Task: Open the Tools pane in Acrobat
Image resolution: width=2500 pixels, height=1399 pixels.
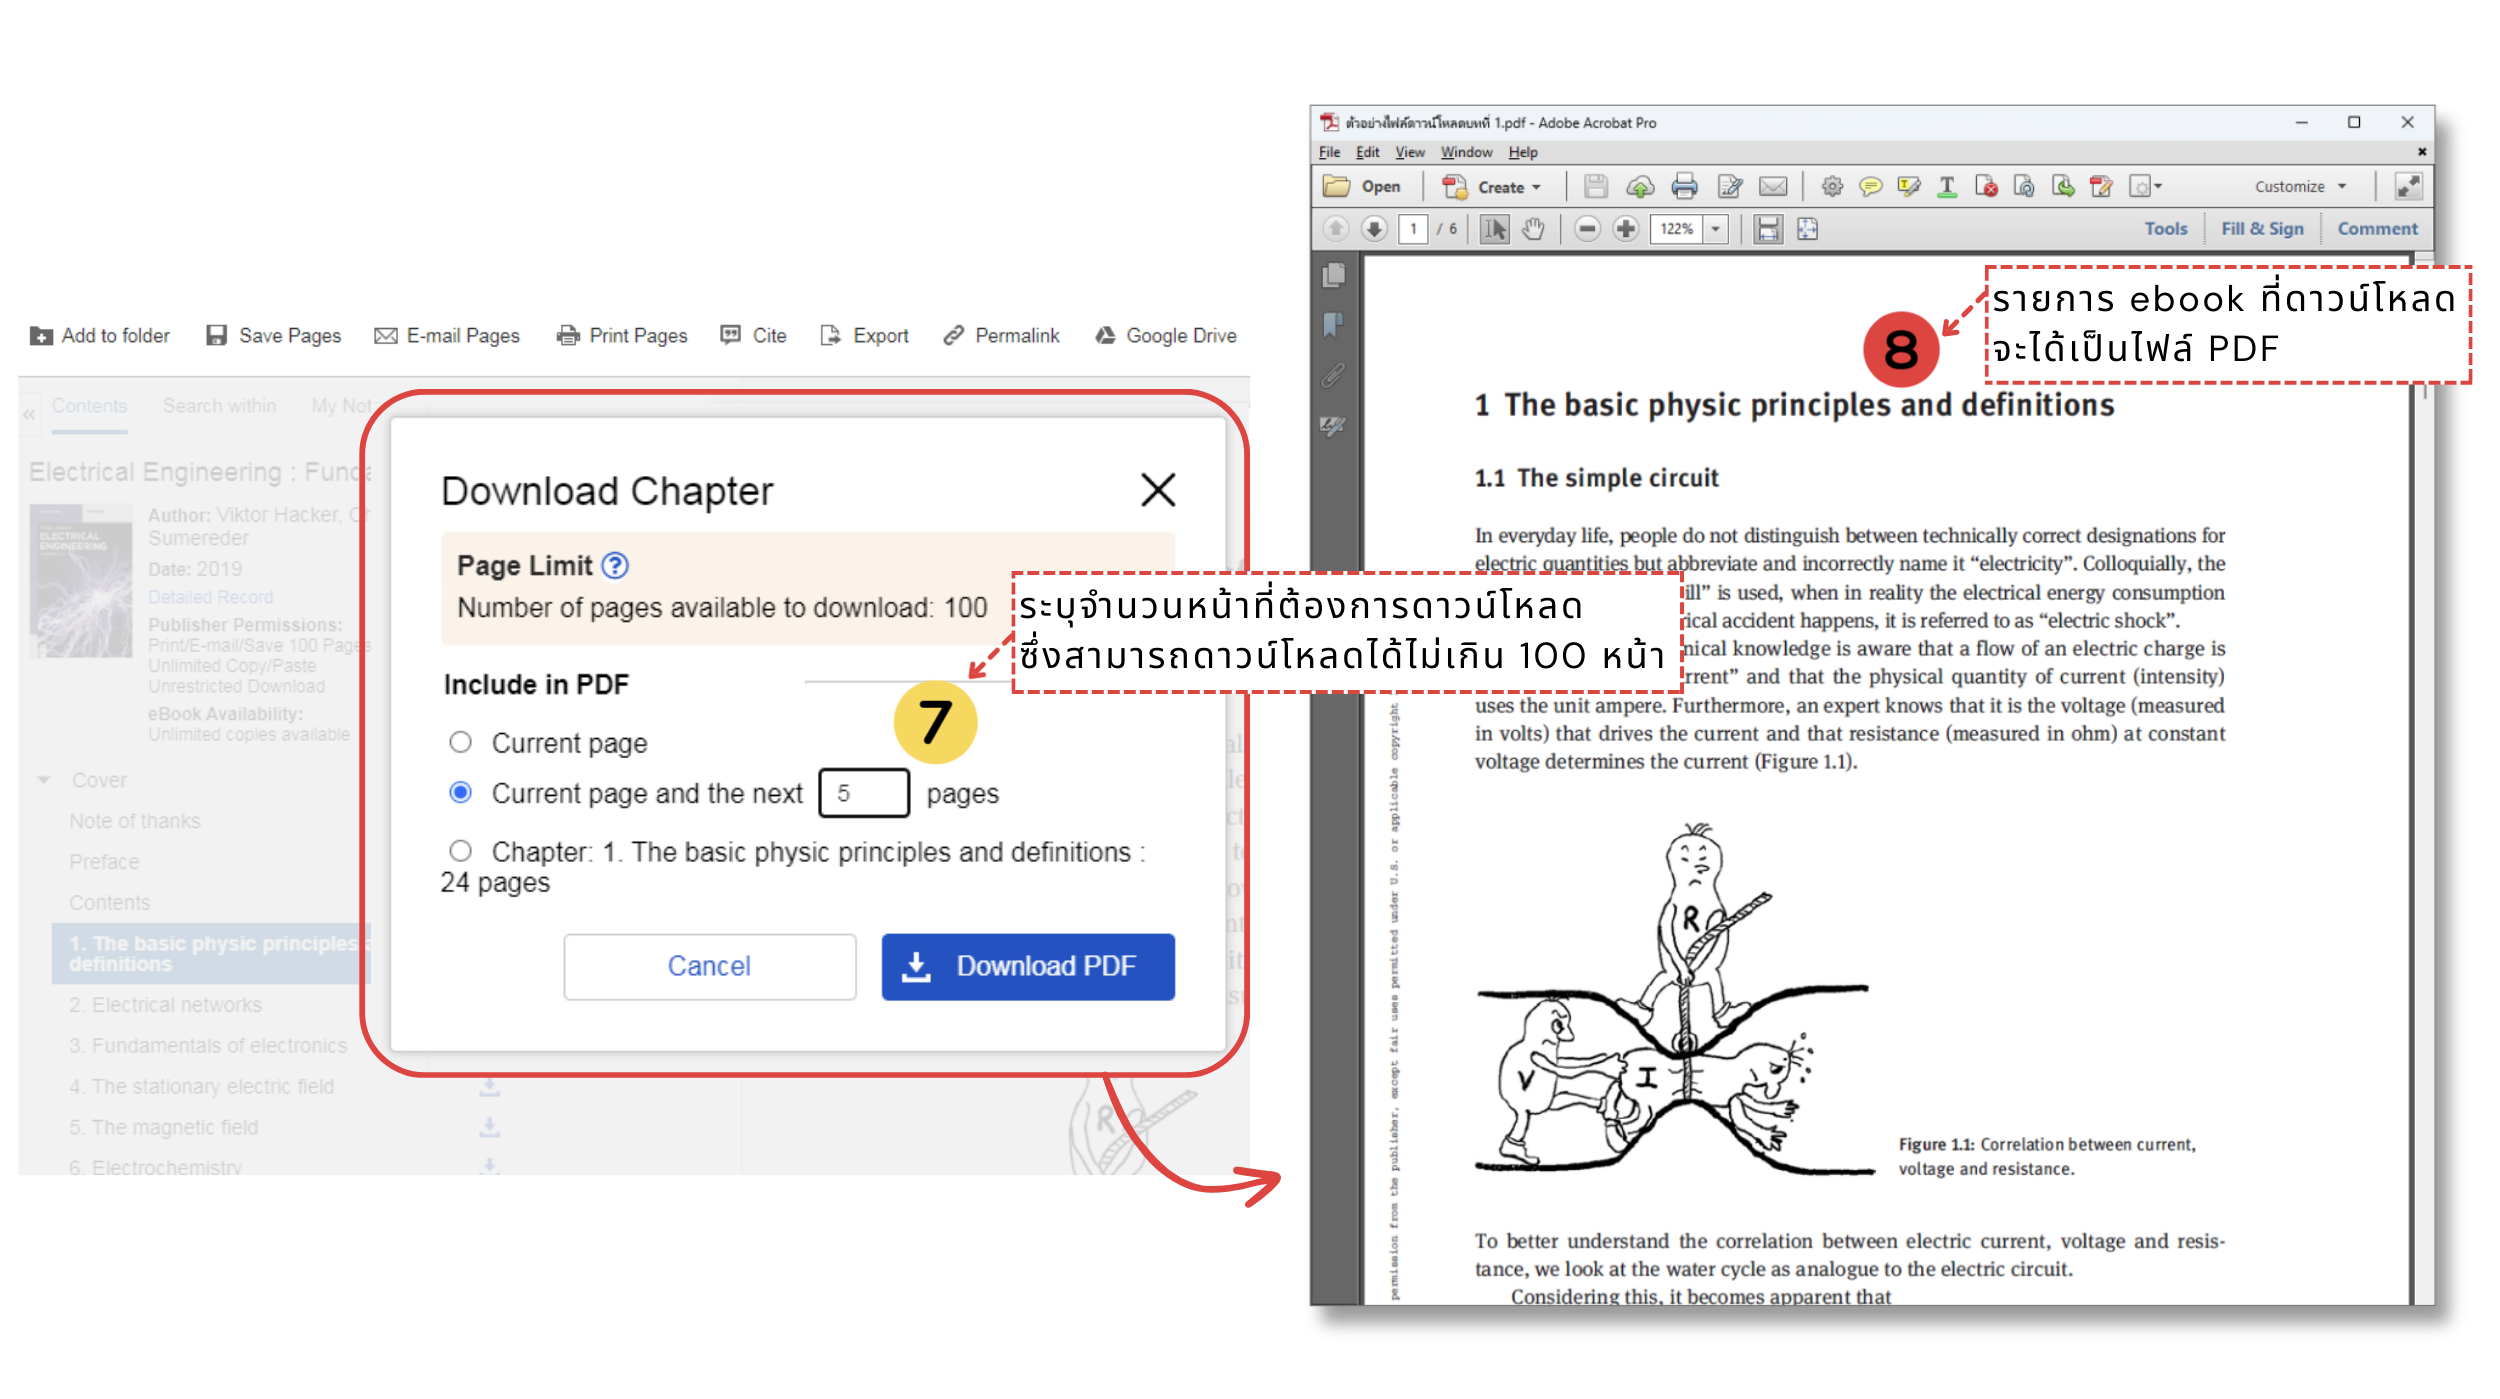Action: click(2165, 229)
